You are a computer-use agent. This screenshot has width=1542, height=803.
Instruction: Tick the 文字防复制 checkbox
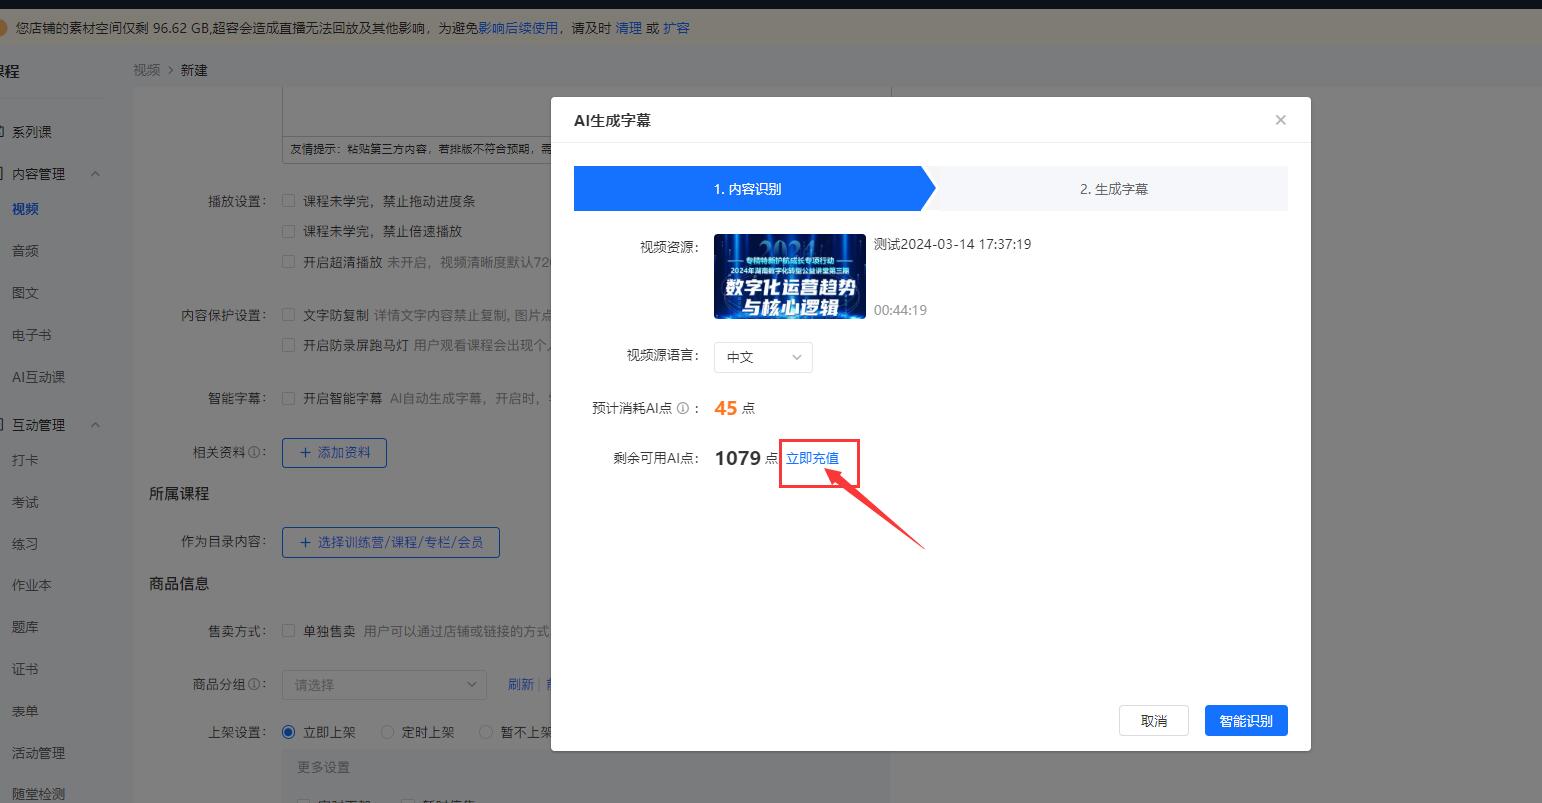289,315
